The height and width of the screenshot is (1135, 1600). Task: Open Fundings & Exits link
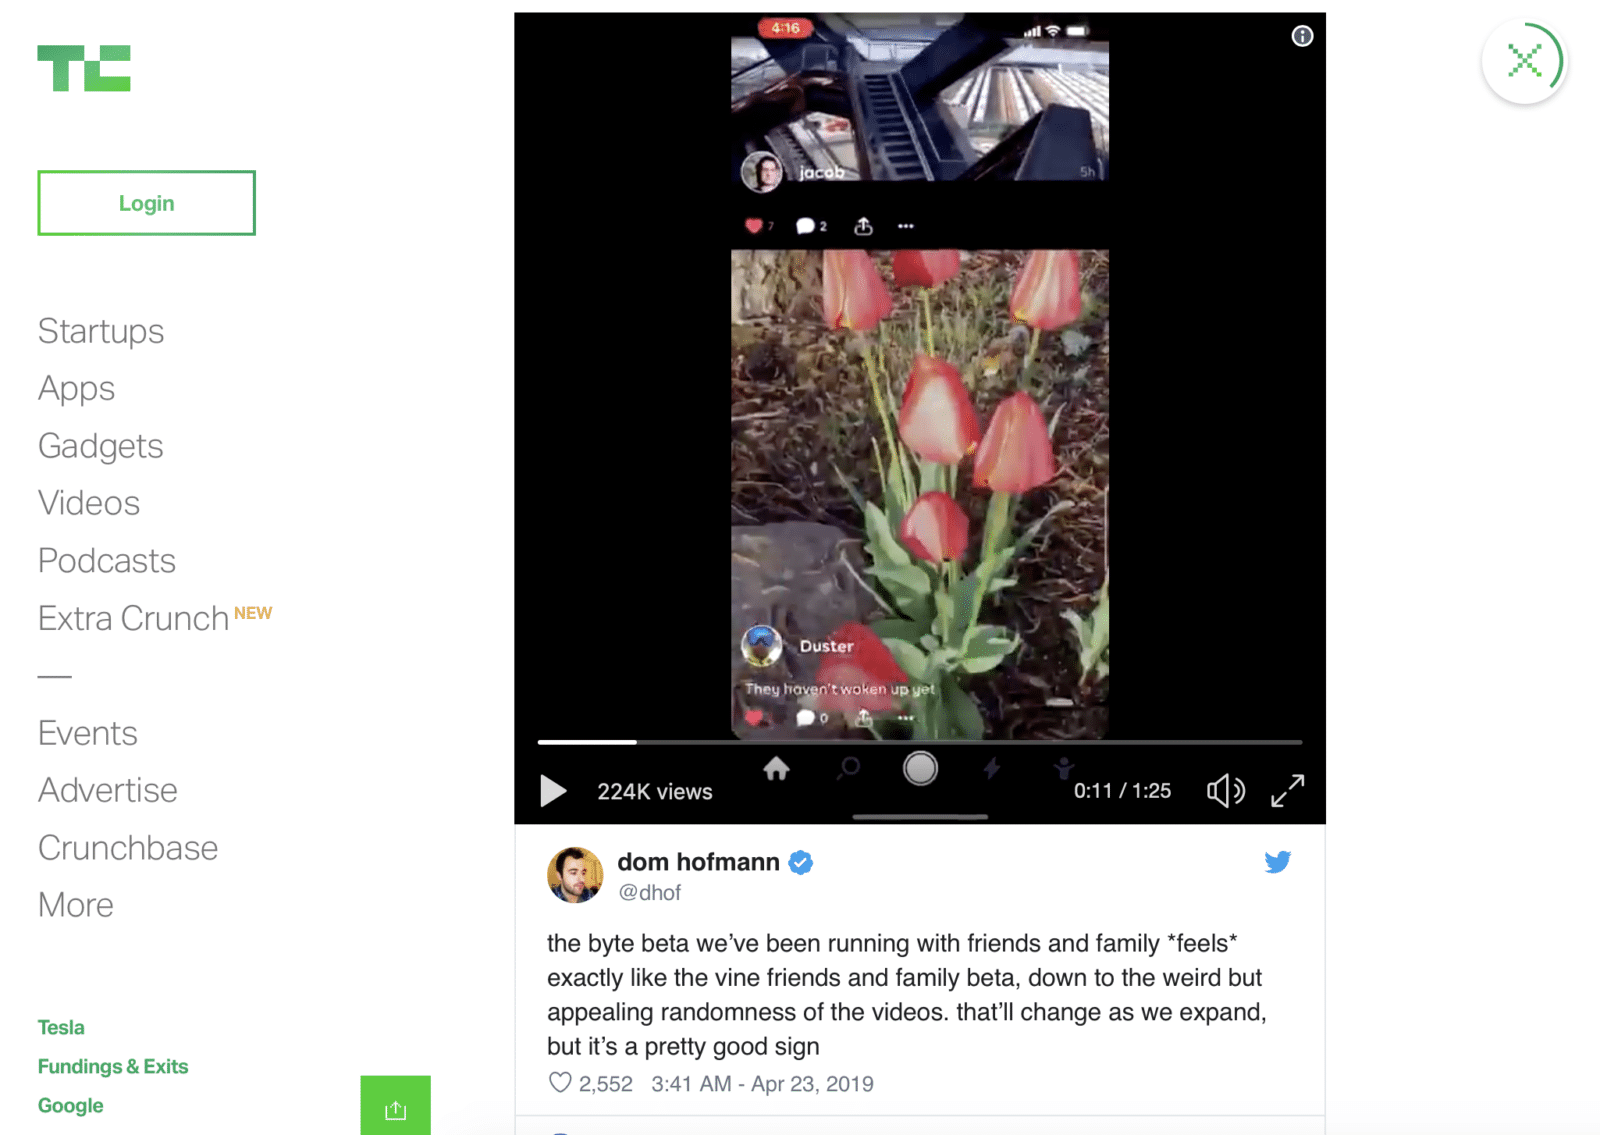(113, 1066)
